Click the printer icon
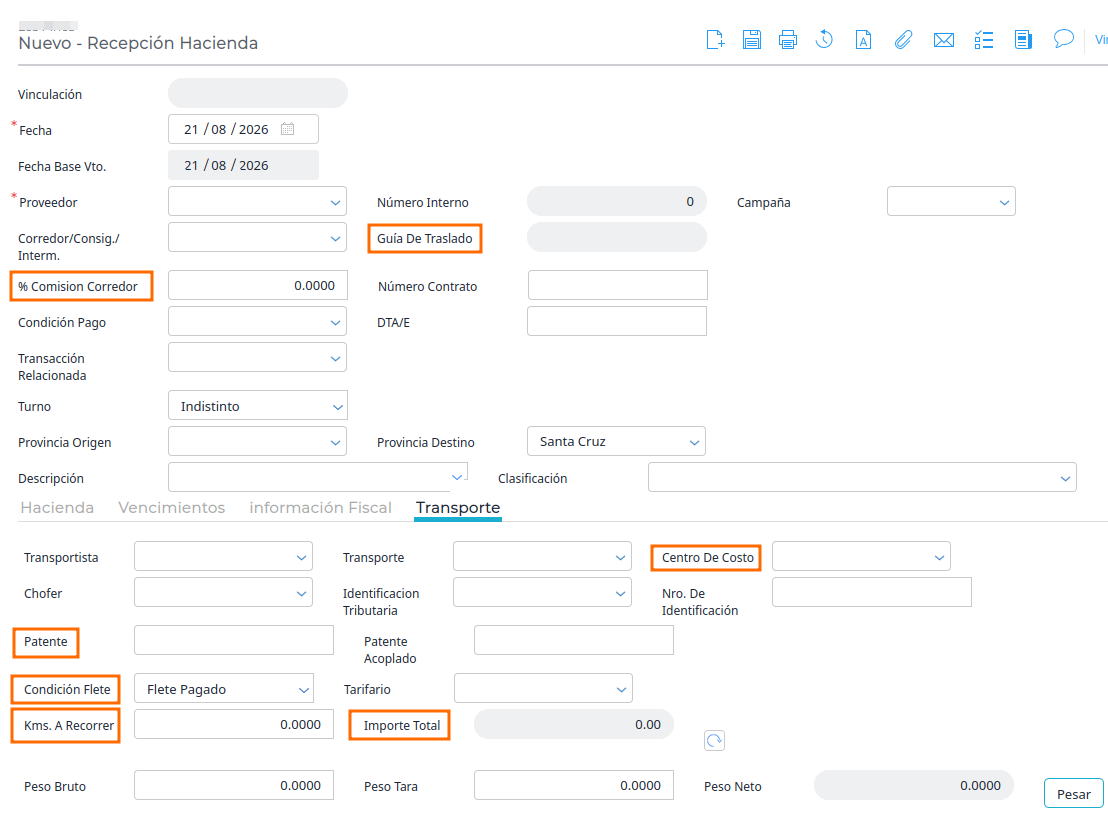Viewport: 1108px width, 819px height. tap(788, 40)
